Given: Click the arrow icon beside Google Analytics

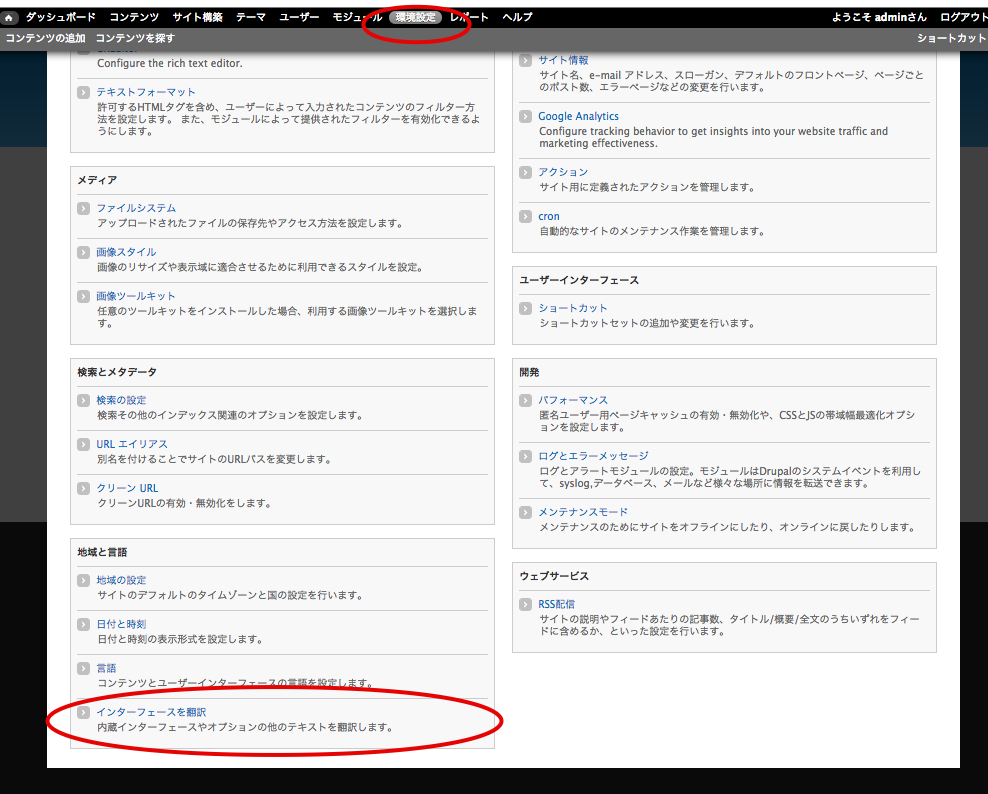Looking at the screenshot, I should coord(526,115).
